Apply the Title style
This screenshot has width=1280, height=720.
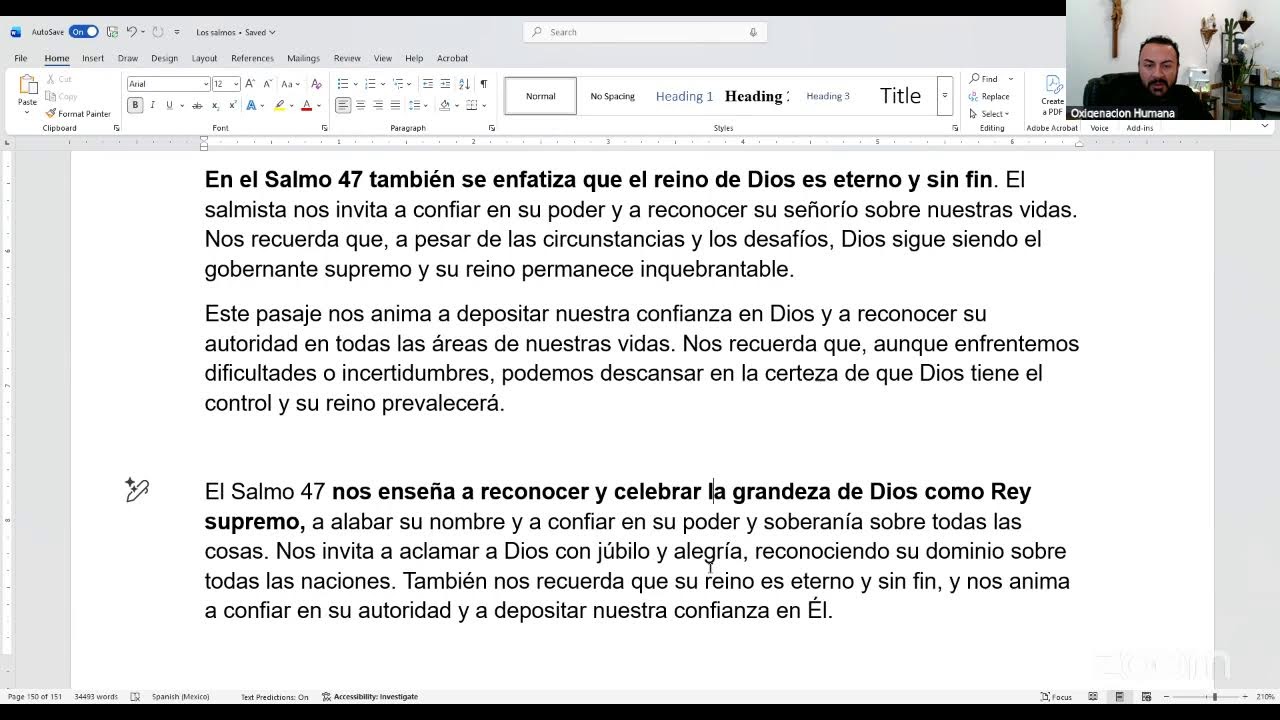pyautogui.click(x=900, y=96)
